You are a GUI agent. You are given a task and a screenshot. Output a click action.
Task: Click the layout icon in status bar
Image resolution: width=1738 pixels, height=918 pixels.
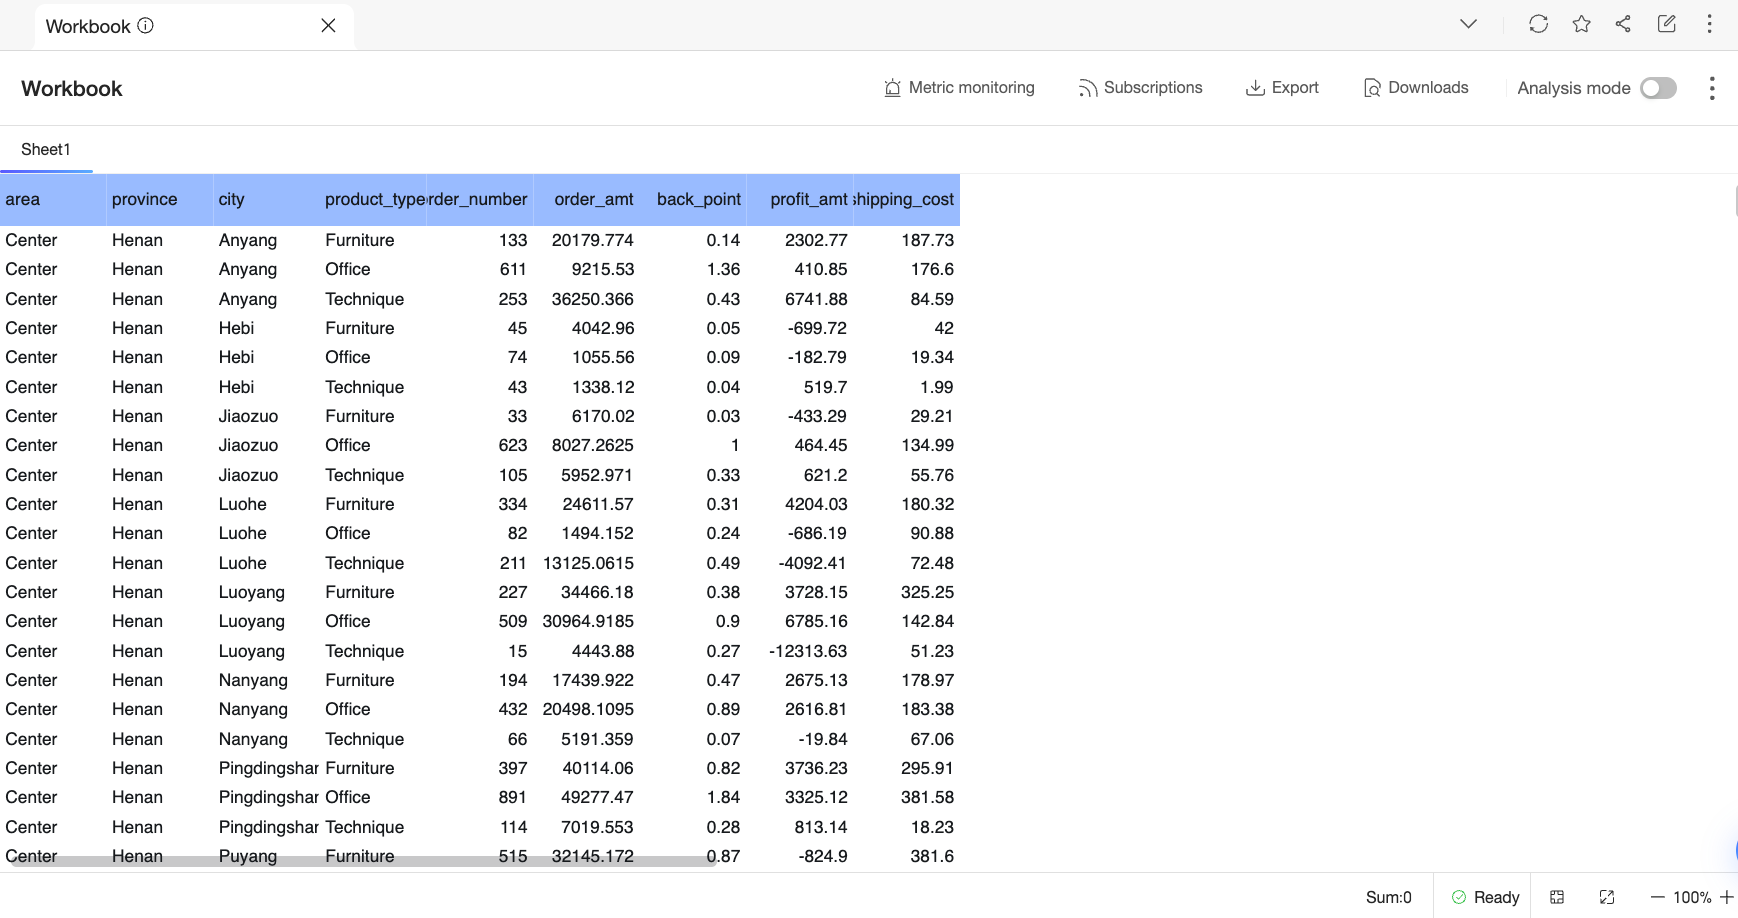click(1557, 897)
